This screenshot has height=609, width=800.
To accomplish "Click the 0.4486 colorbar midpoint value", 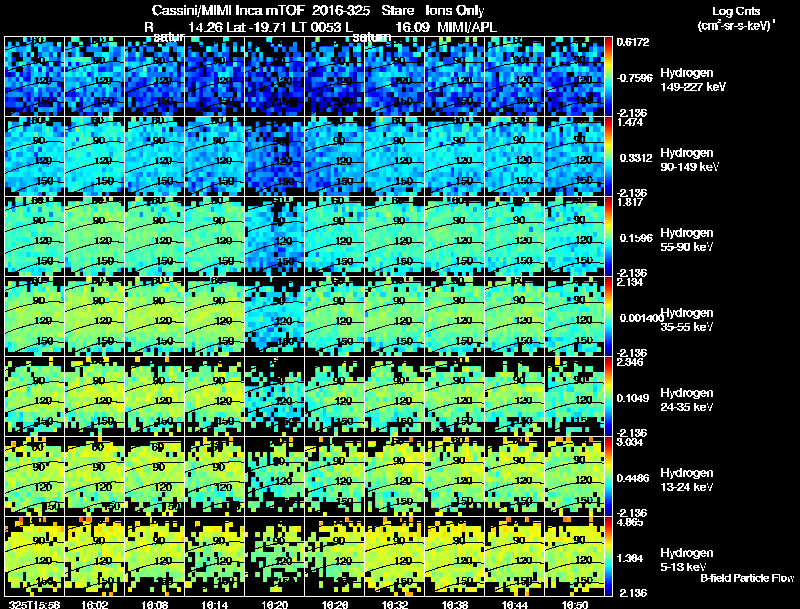I will (633, 478).
